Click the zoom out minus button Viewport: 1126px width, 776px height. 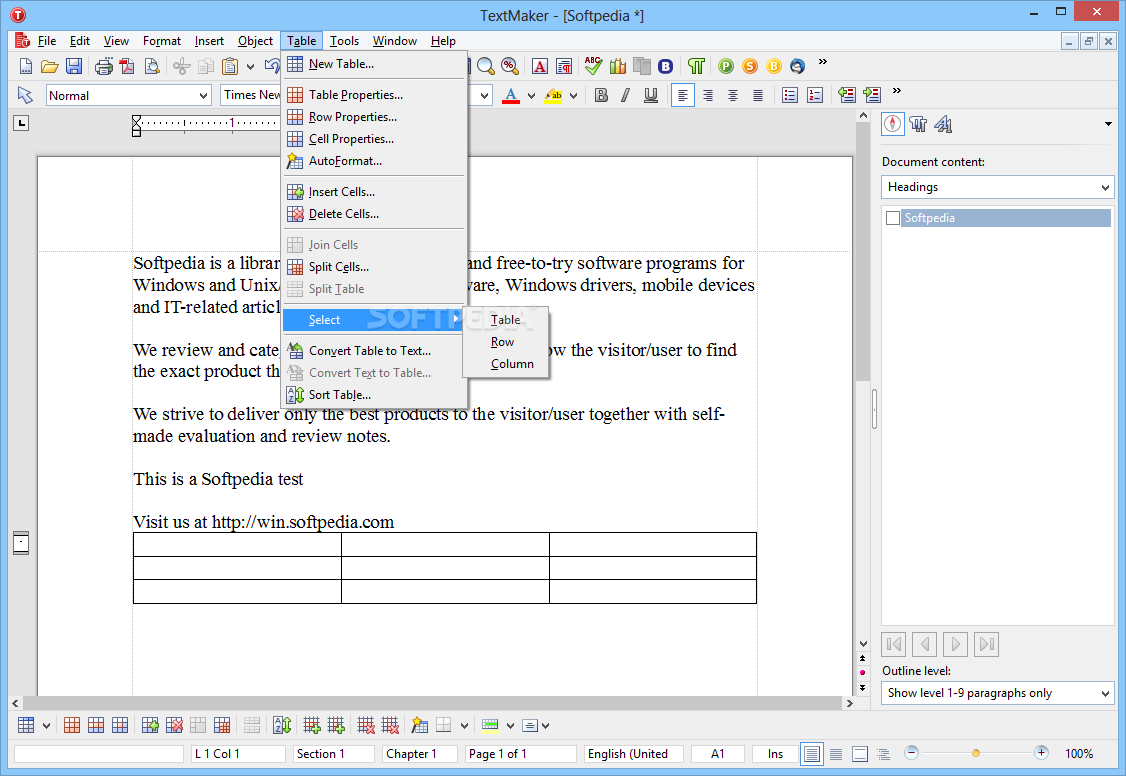tap(911, 752)
